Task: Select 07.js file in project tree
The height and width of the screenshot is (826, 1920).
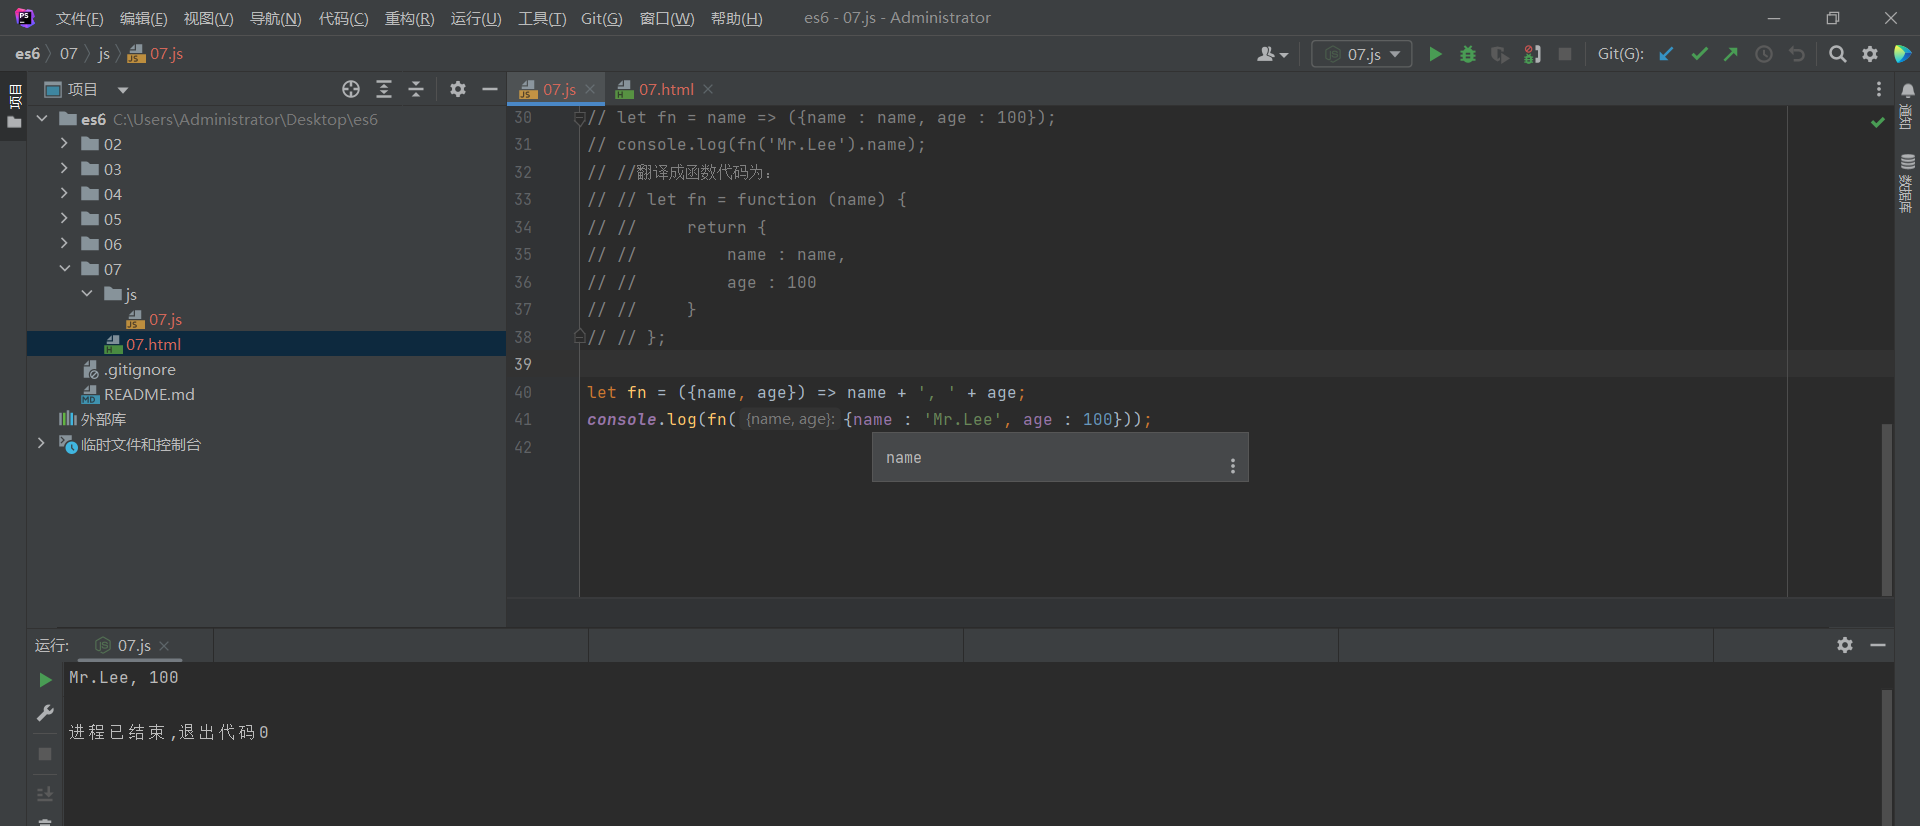Action: (165, 319)
